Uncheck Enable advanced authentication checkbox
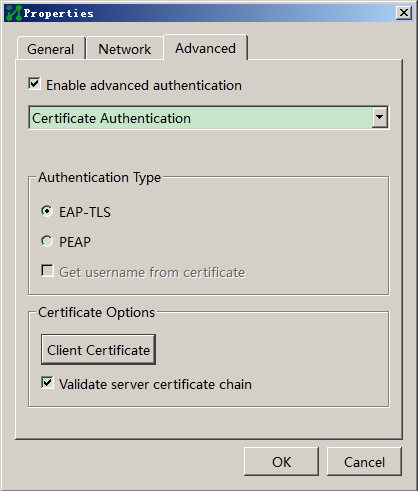 pyautogui.click(x=35, y=84)
